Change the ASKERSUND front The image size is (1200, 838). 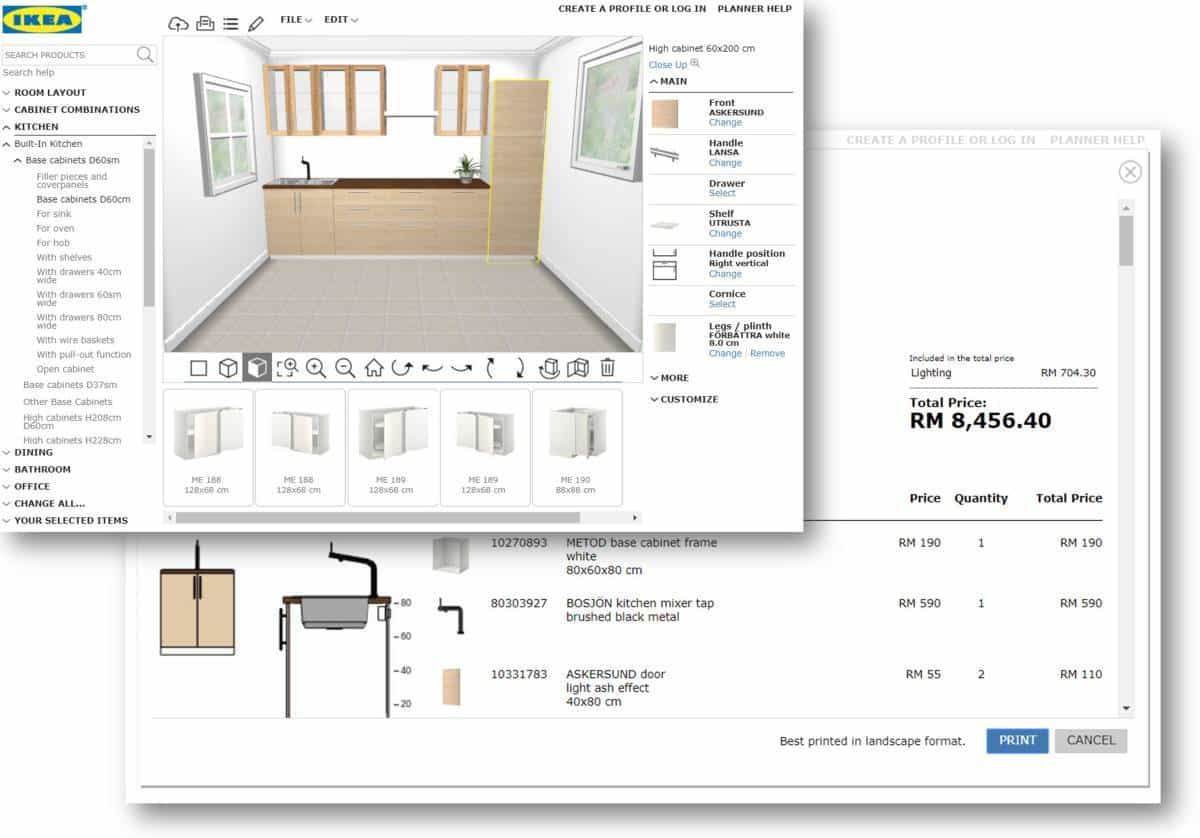[725, 123]
